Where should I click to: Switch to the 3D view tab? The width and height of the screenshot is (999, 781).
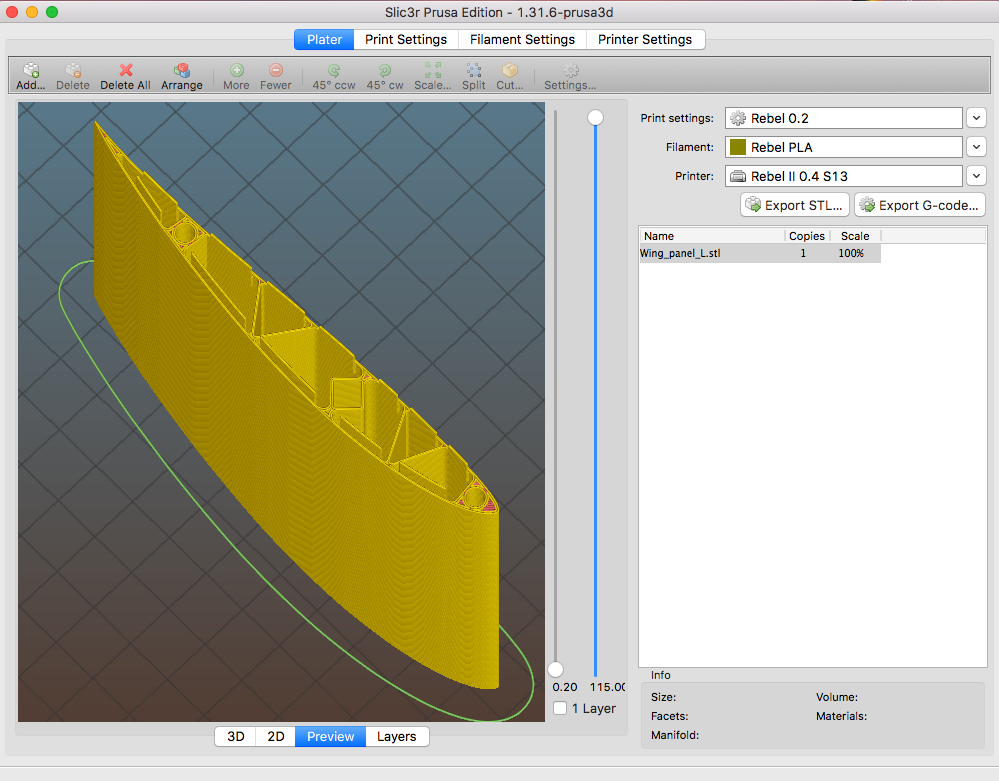[x=236, y=736]
